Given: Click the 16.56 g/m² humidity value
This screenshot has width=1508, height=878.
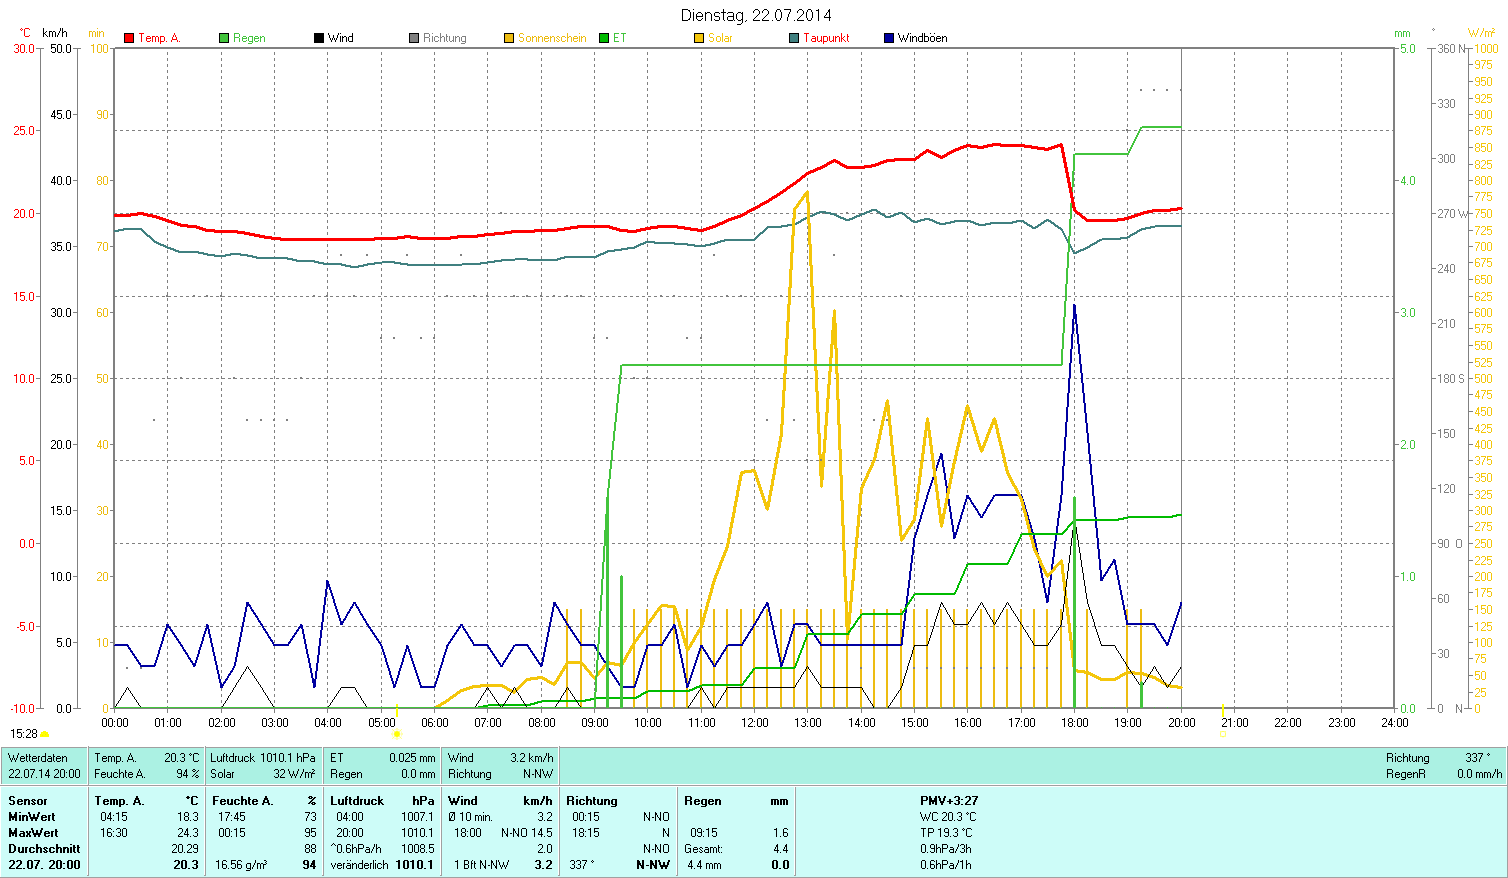Looking at the screenshot, I should pyautogui.click(x=241, y=865).
